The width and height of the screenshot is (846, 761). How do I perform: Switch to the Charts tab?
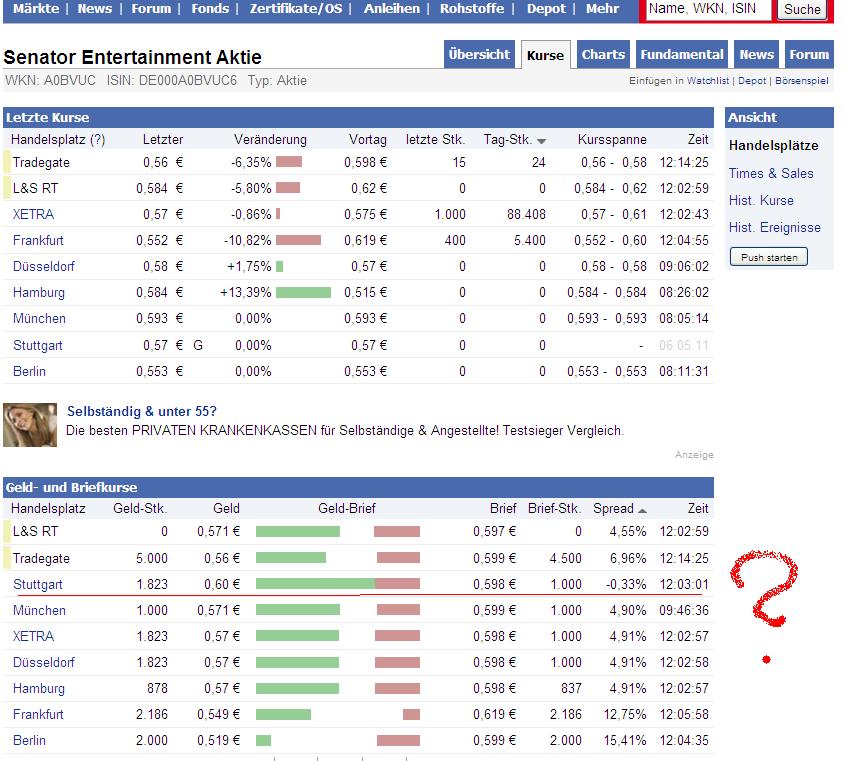click(x=603, y=55)
